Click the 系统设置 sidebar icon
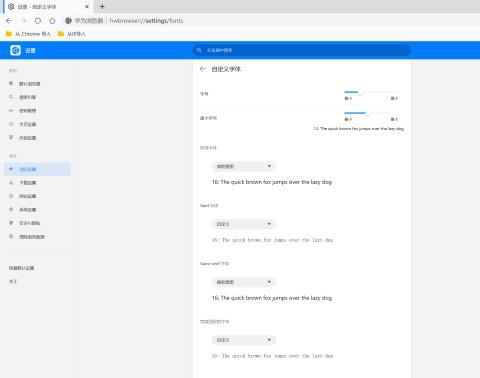 (11, 209)
